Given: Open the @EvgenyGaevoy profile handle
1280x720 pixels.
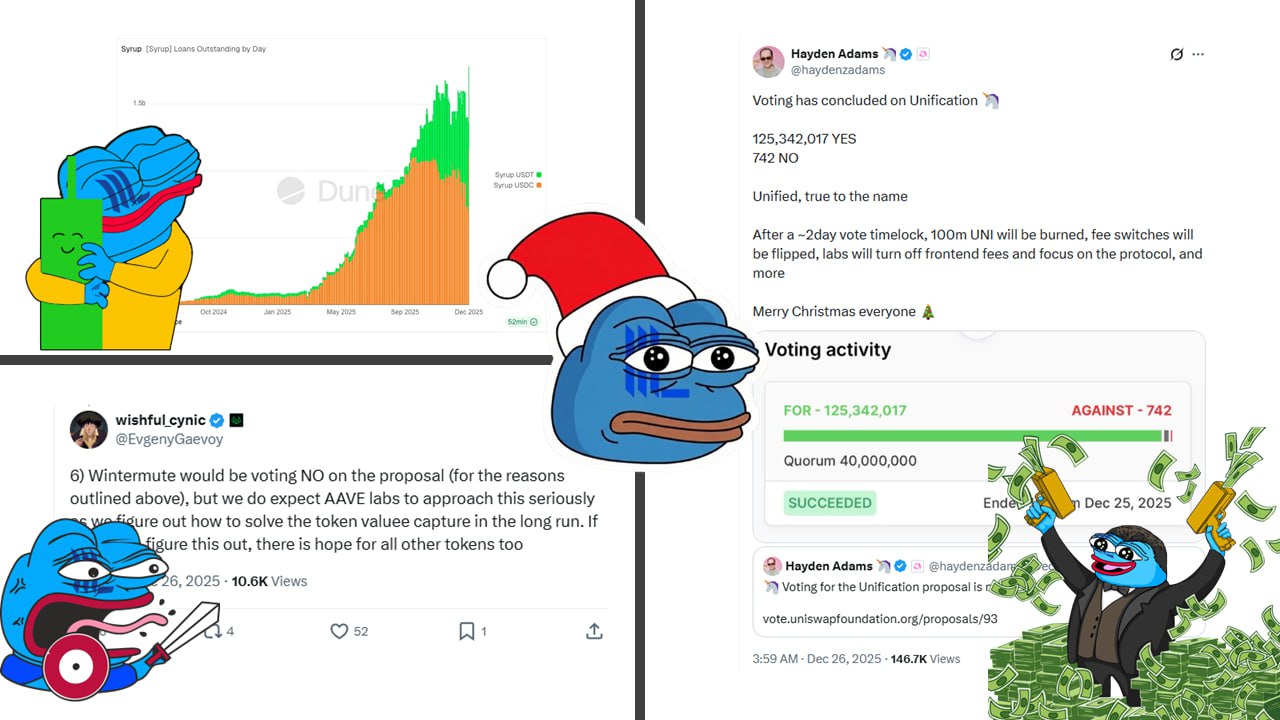Looking at the screenshot, I should [x=169, y=439].
